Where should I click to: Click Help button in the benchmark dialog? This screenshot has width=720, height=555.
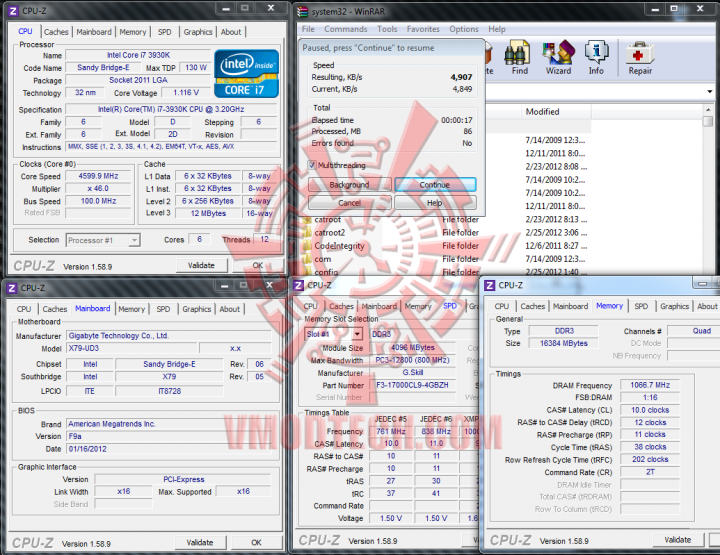(435, 202)
